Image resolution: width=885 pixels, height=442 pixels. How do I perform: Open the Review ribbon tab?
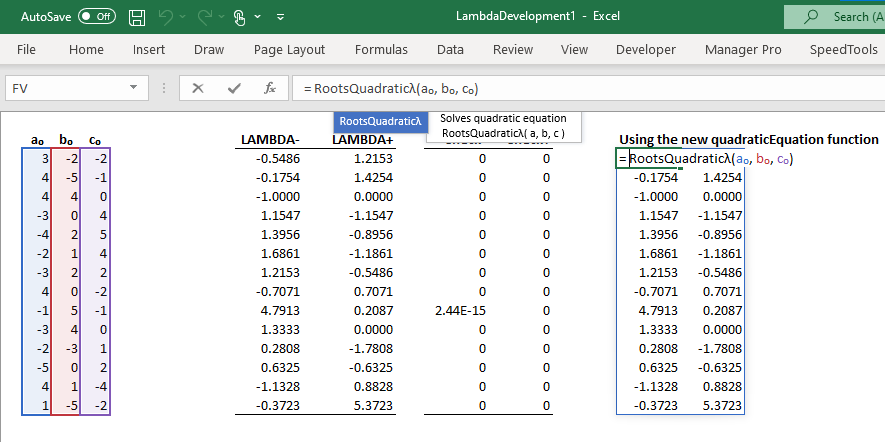click(512, 50)
